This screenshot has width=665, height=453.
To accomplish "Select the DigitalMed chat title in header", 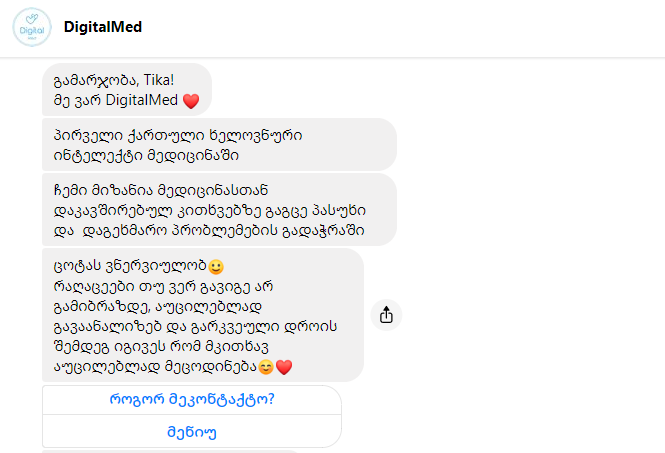I will [x=103, y=27].
